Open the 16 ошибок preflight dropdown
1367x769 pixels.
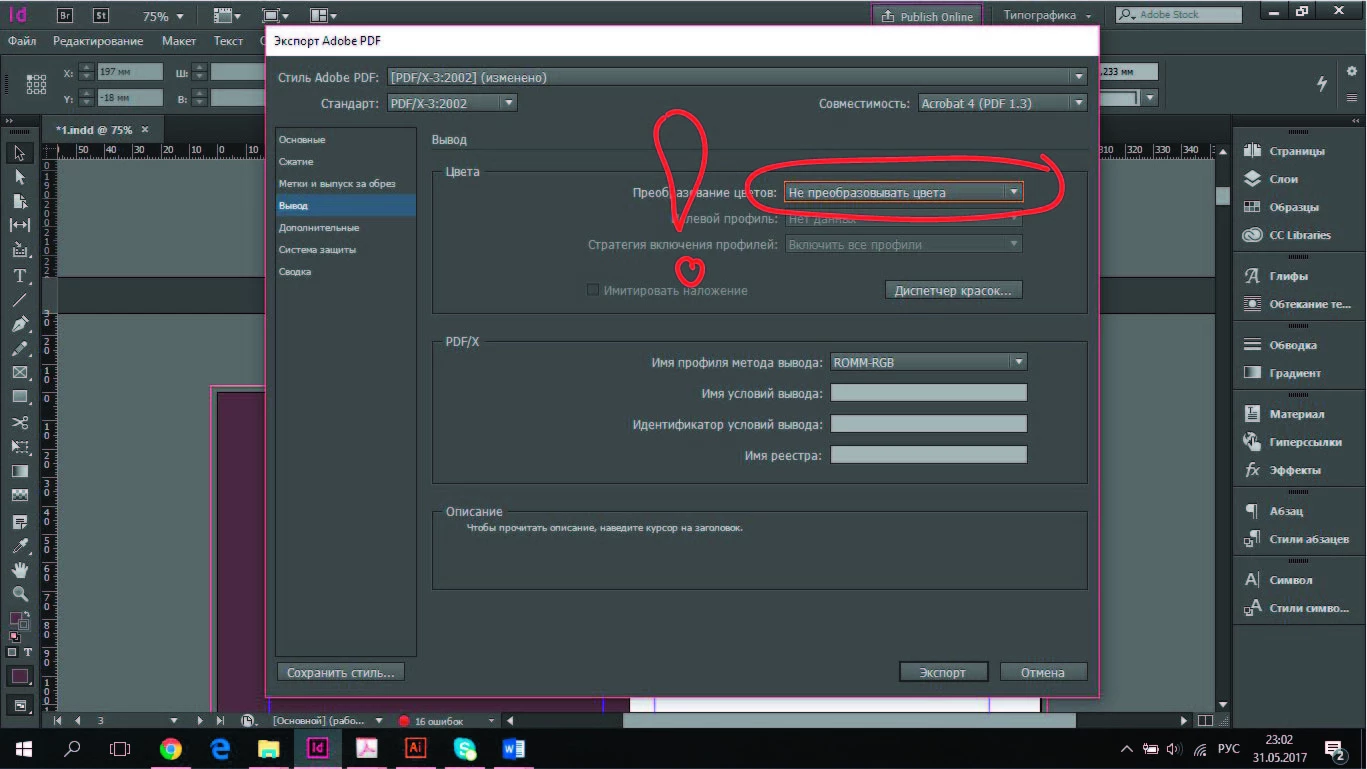click(x=491, y=720)
